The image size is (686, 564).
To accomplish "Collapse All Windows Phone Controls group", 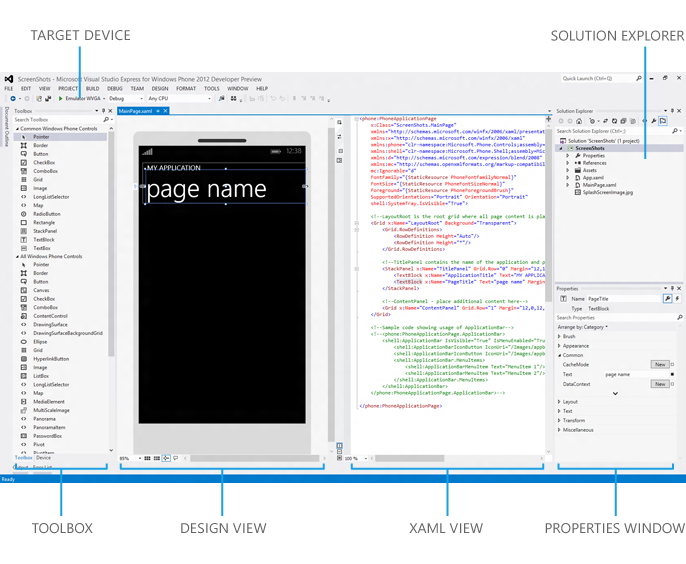I will pyautogui.click(x=18, y=256).
